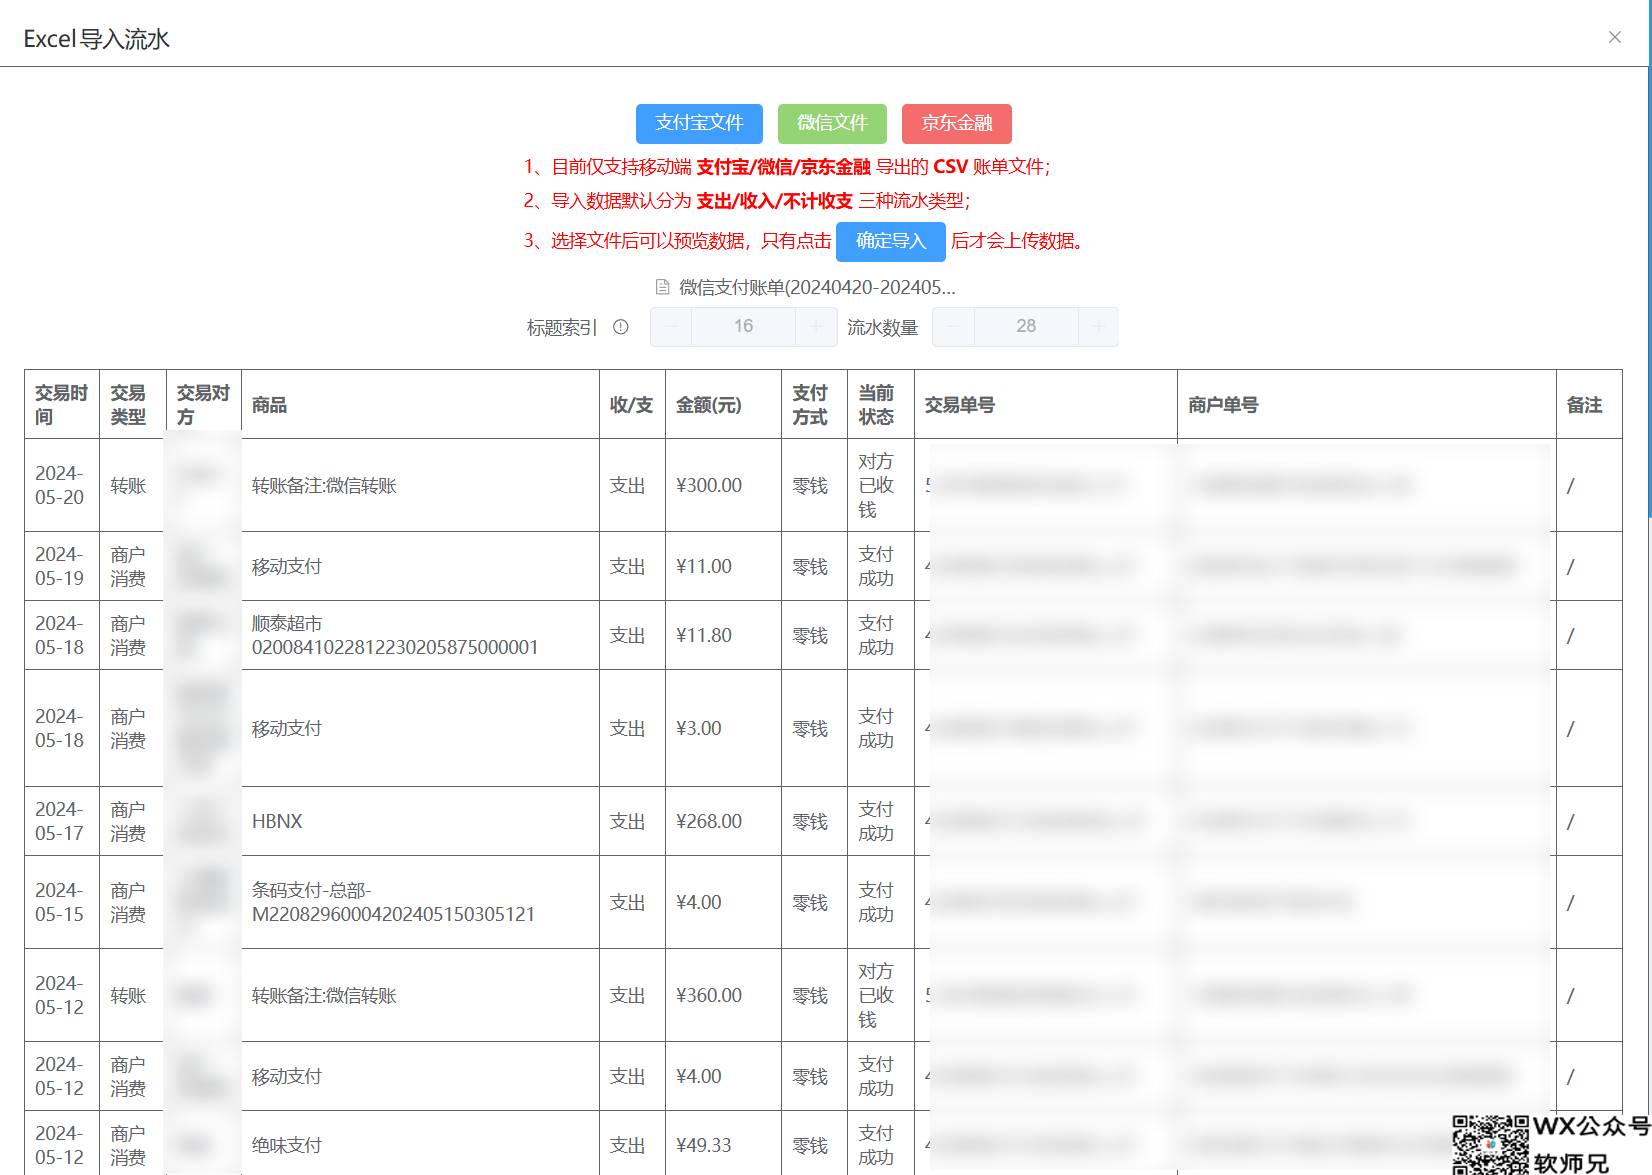Click 支付成功 status in the HBNX row
The image size is (1652, 1175).
[x=880, y=821]
